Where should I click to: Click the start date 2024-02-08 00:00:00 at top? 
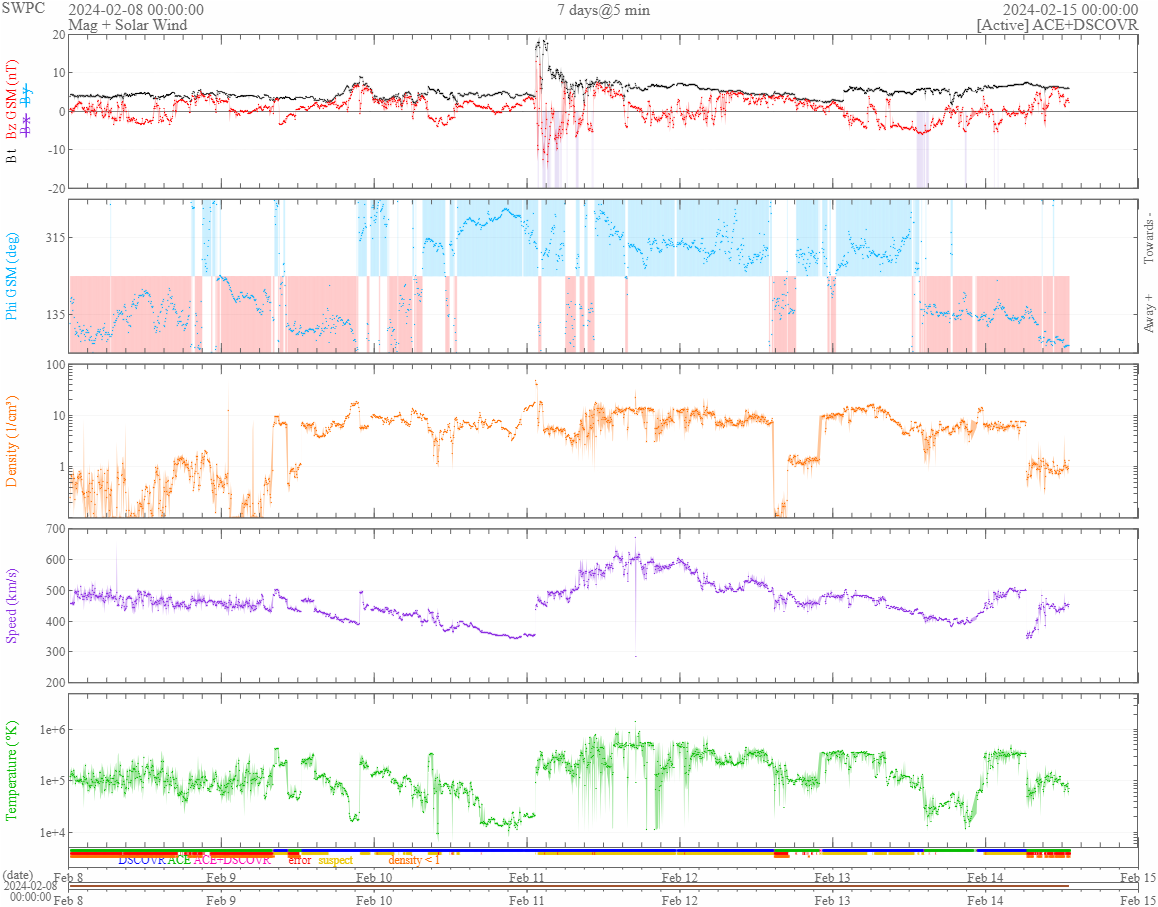pyautogui.click(x=136, y=10)
